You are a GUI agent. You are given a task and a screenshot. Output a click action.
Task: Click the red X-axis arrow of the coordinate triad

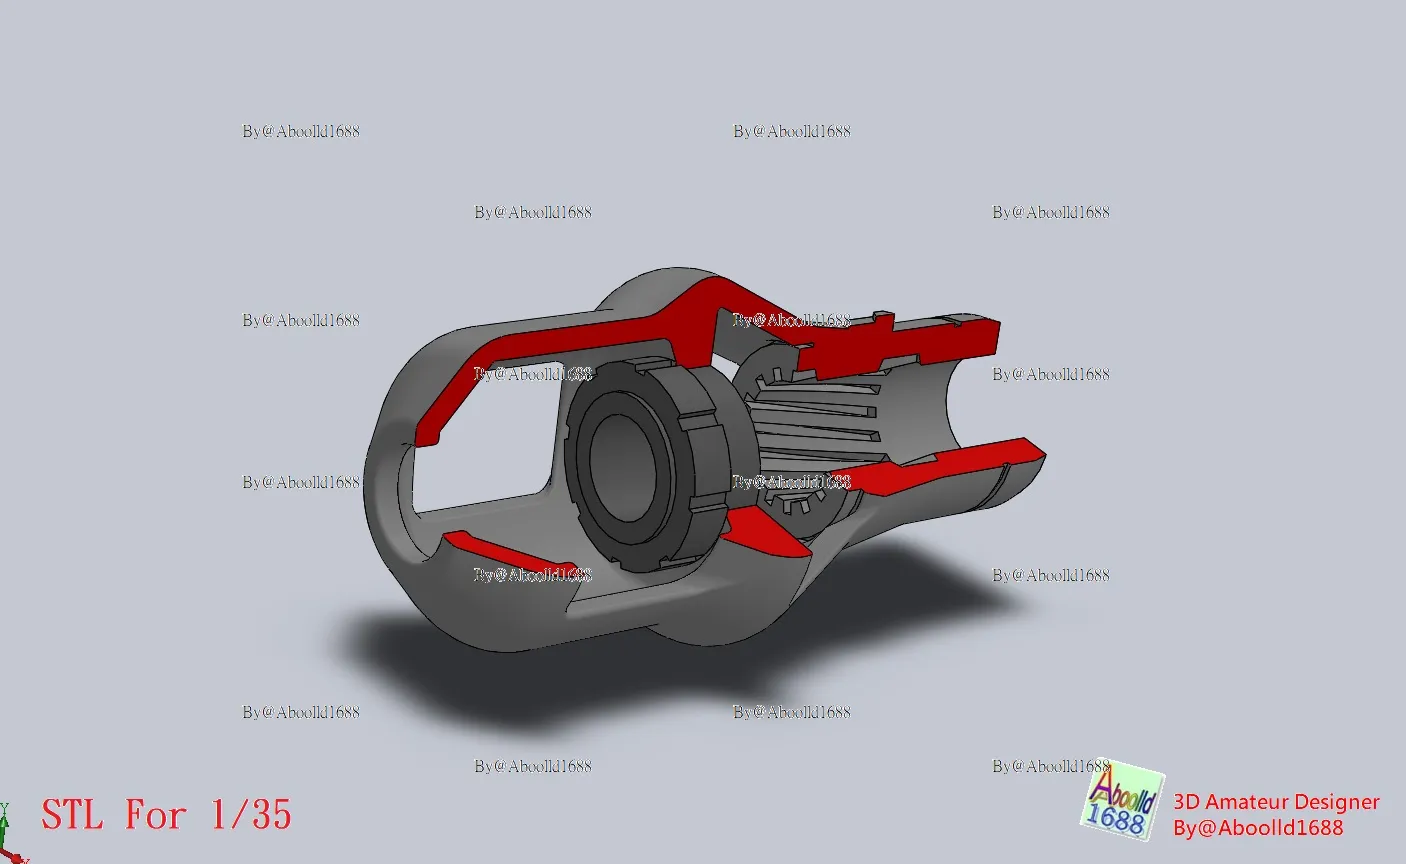[18, 857]
